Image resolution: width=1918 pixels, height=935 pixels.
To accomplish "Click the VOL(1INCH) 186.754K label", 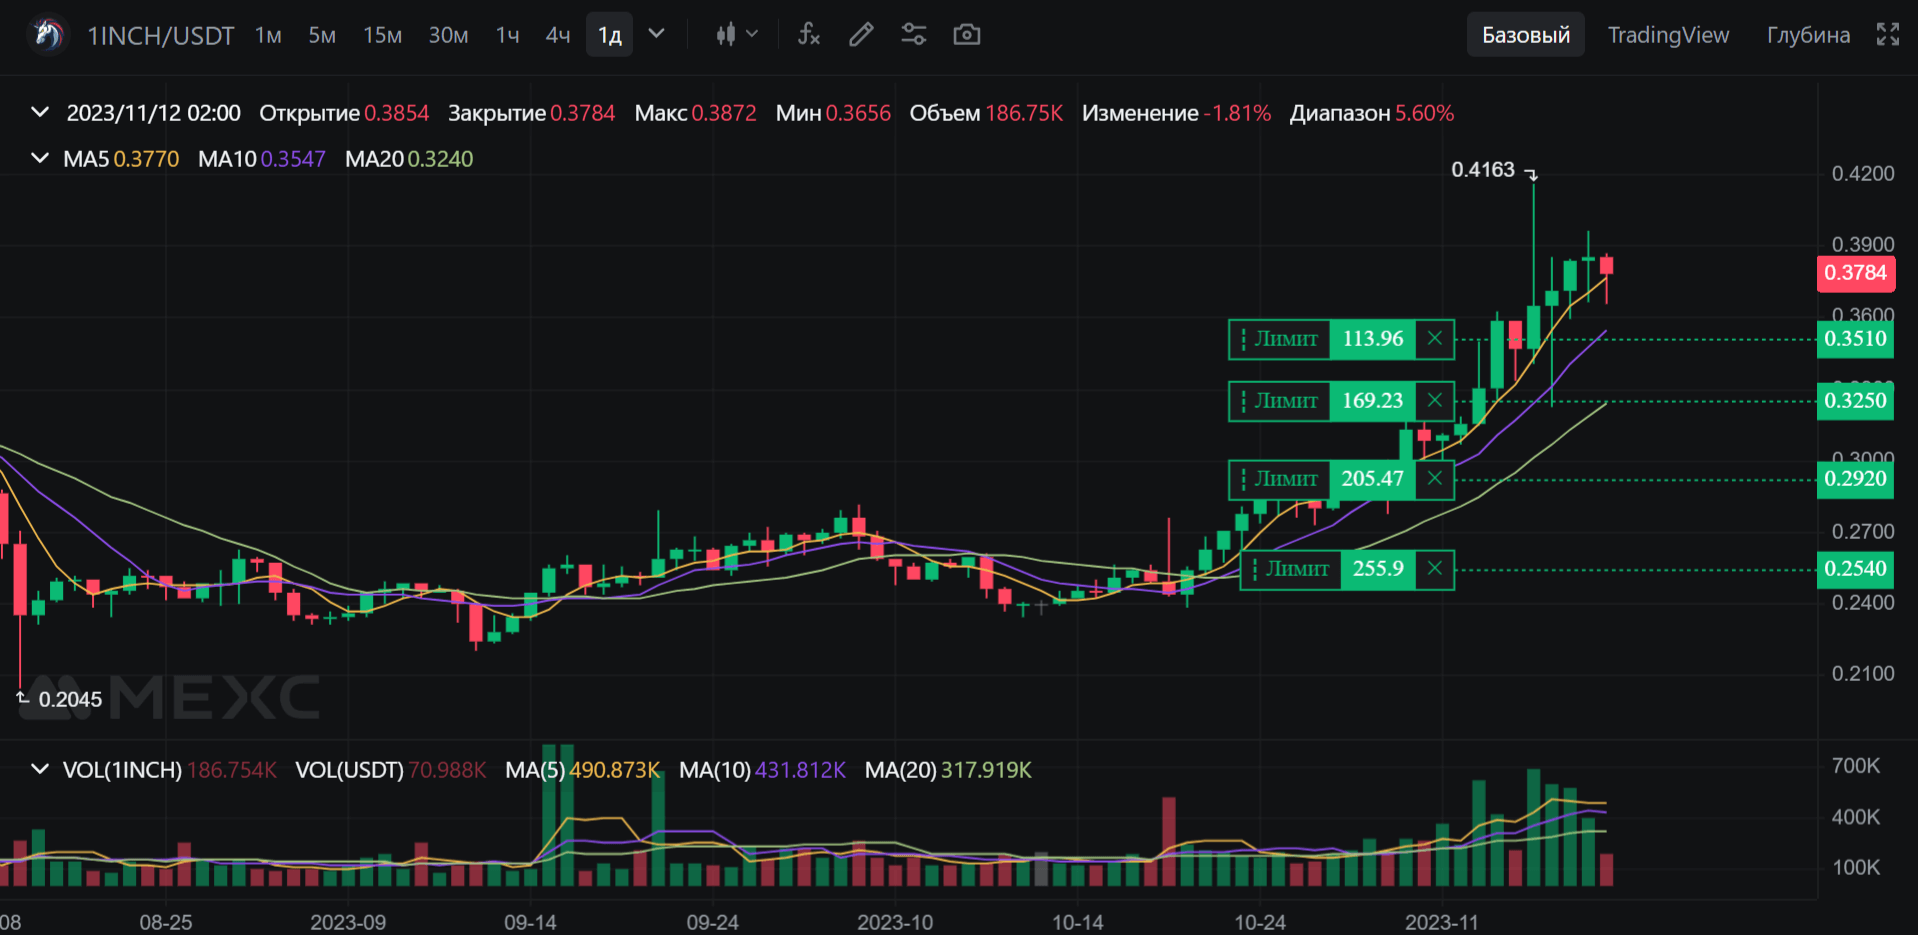I will click(169, 770).
